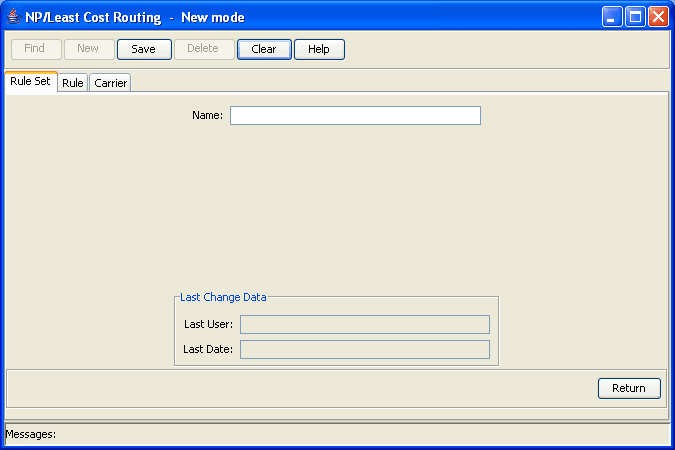
Task: Click the 'Last Change Data' group label
Action: click(223, 297)
